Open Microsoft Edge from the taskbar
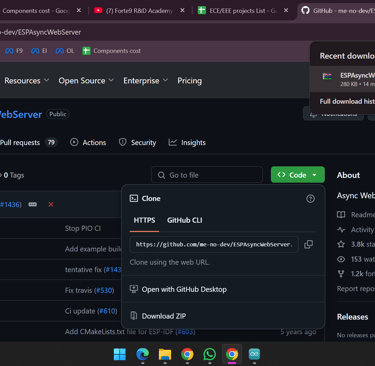The height and width of the screenshot is (366, 375). pyautogui.click(x=143, y=354)
